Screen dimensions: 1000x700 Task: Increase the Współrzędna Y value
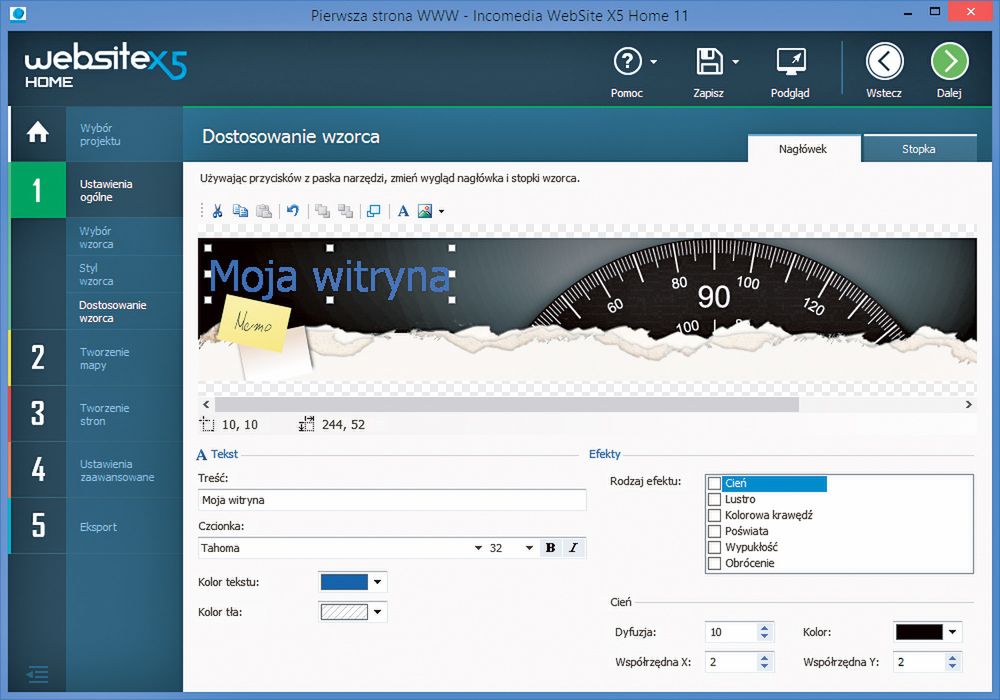click(952, 657)
